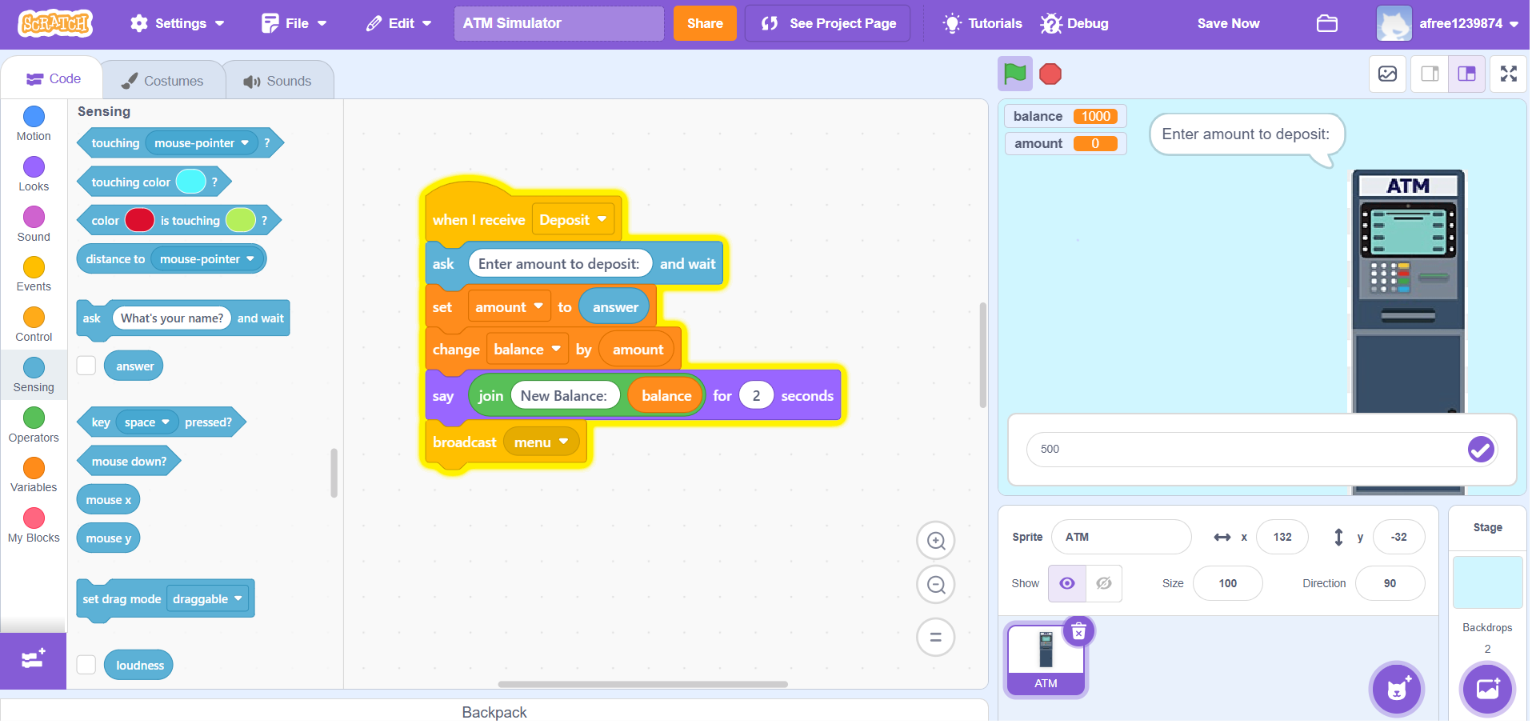Open the Add Extension button
Viewport: 1530px width, 721px height.
click(33, 660)
